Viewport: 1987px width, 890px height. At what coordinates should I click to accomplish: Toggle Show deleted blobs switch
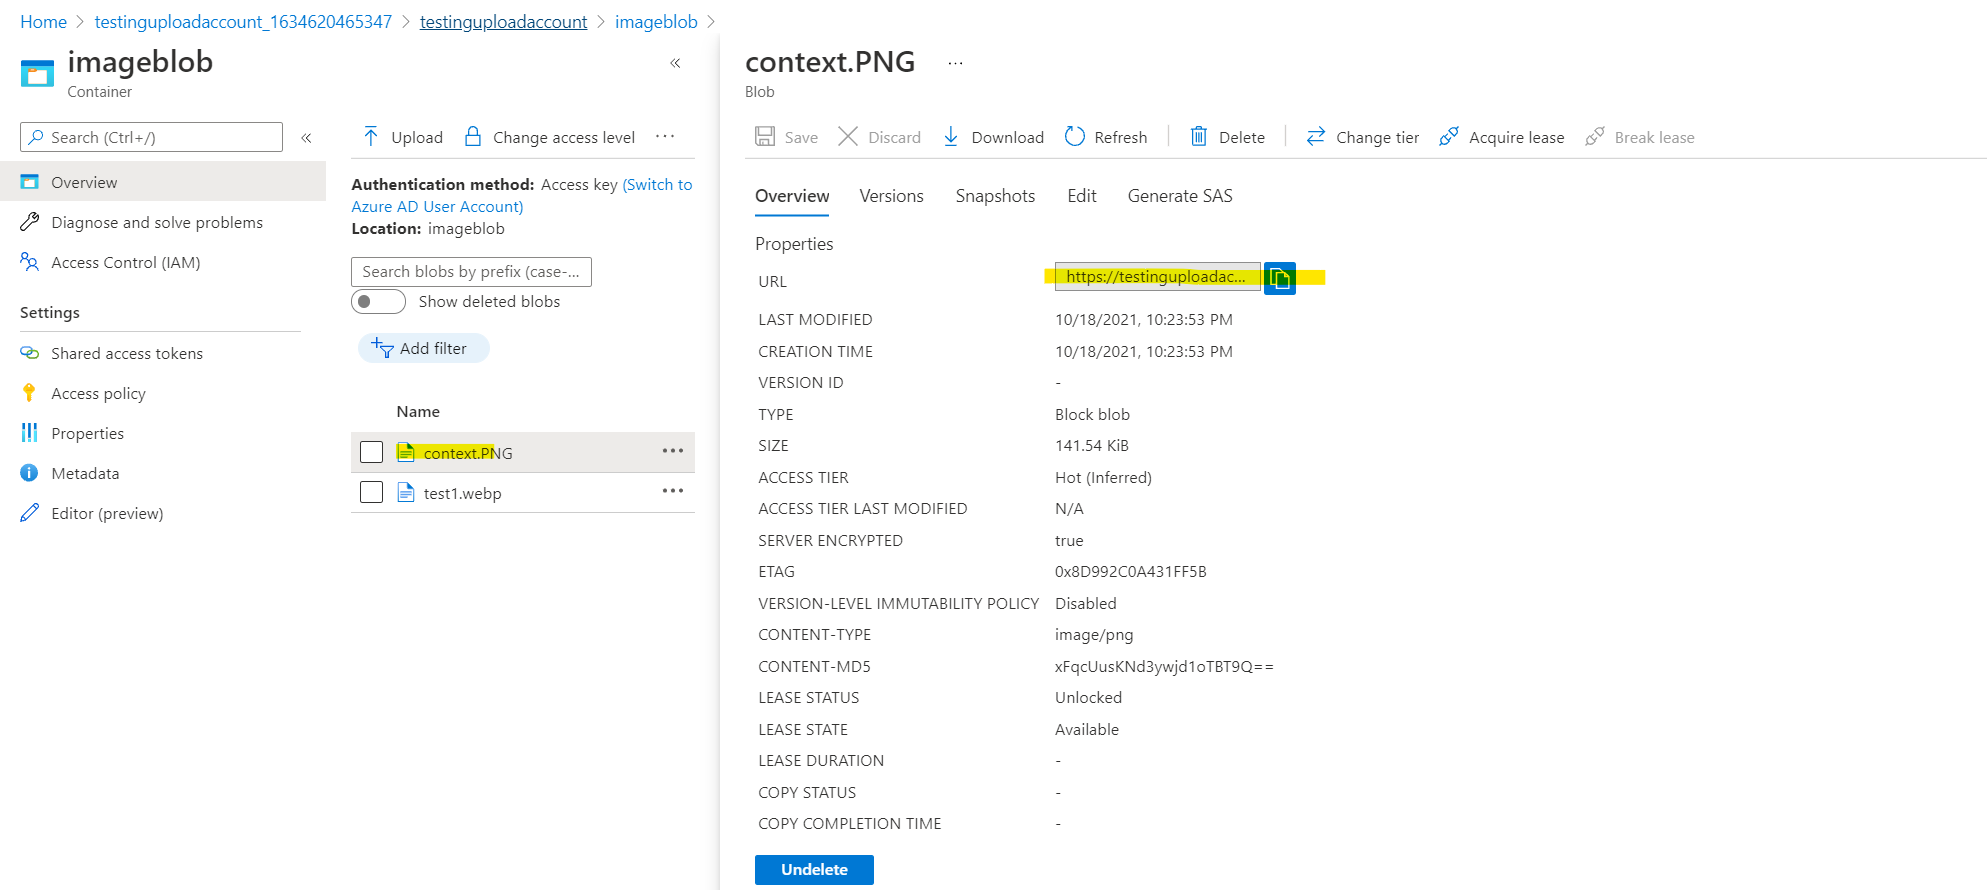point(378,301)
